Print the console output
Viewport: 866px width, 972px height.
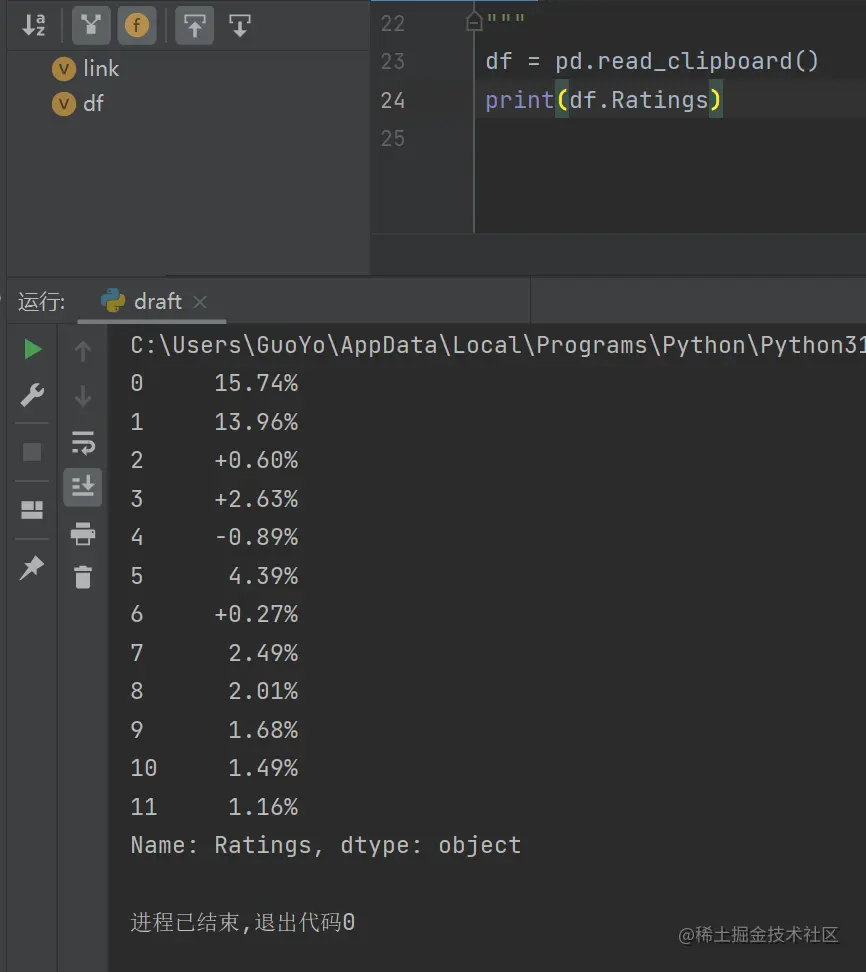click(83, 533)
